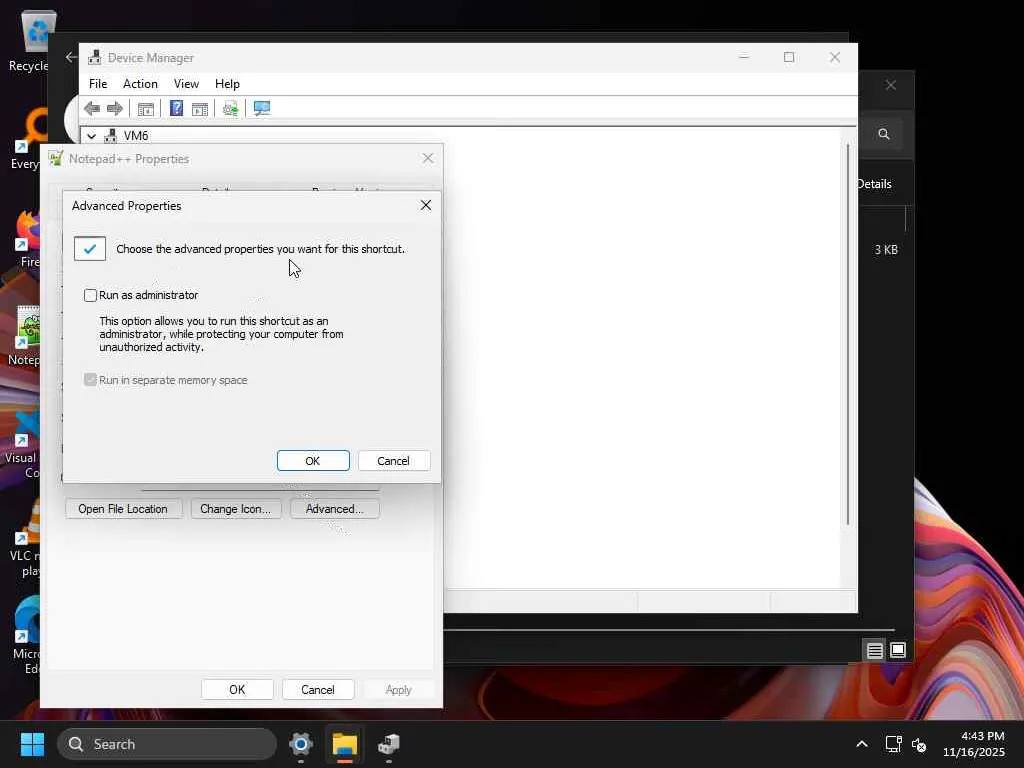This screenshot has height=768, width=1024.
Task: Click the 3 KB size value in File Explorer
Action: click(x=886, y=249)
